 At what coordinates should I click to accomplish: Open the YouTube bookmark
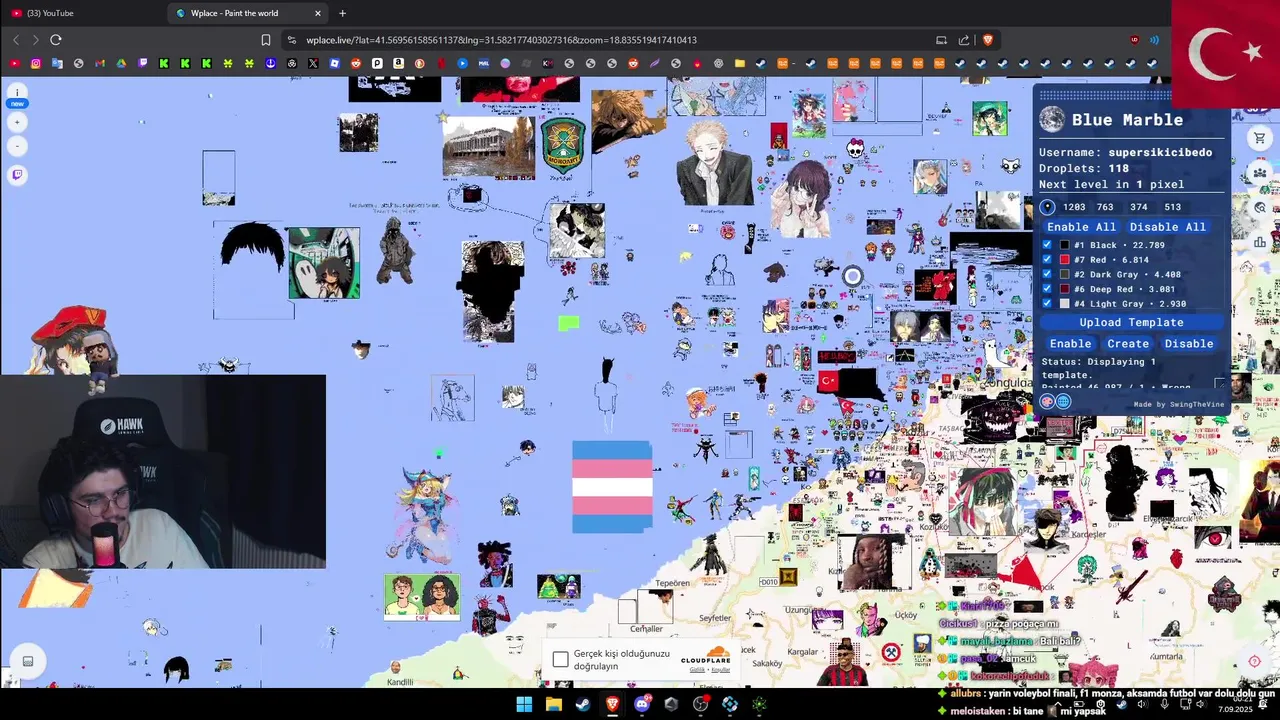tap(15, 63)
